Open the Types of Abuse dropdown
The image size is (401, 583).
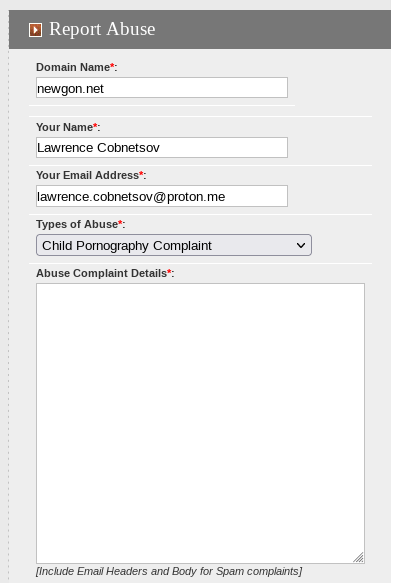coord(174,245)
